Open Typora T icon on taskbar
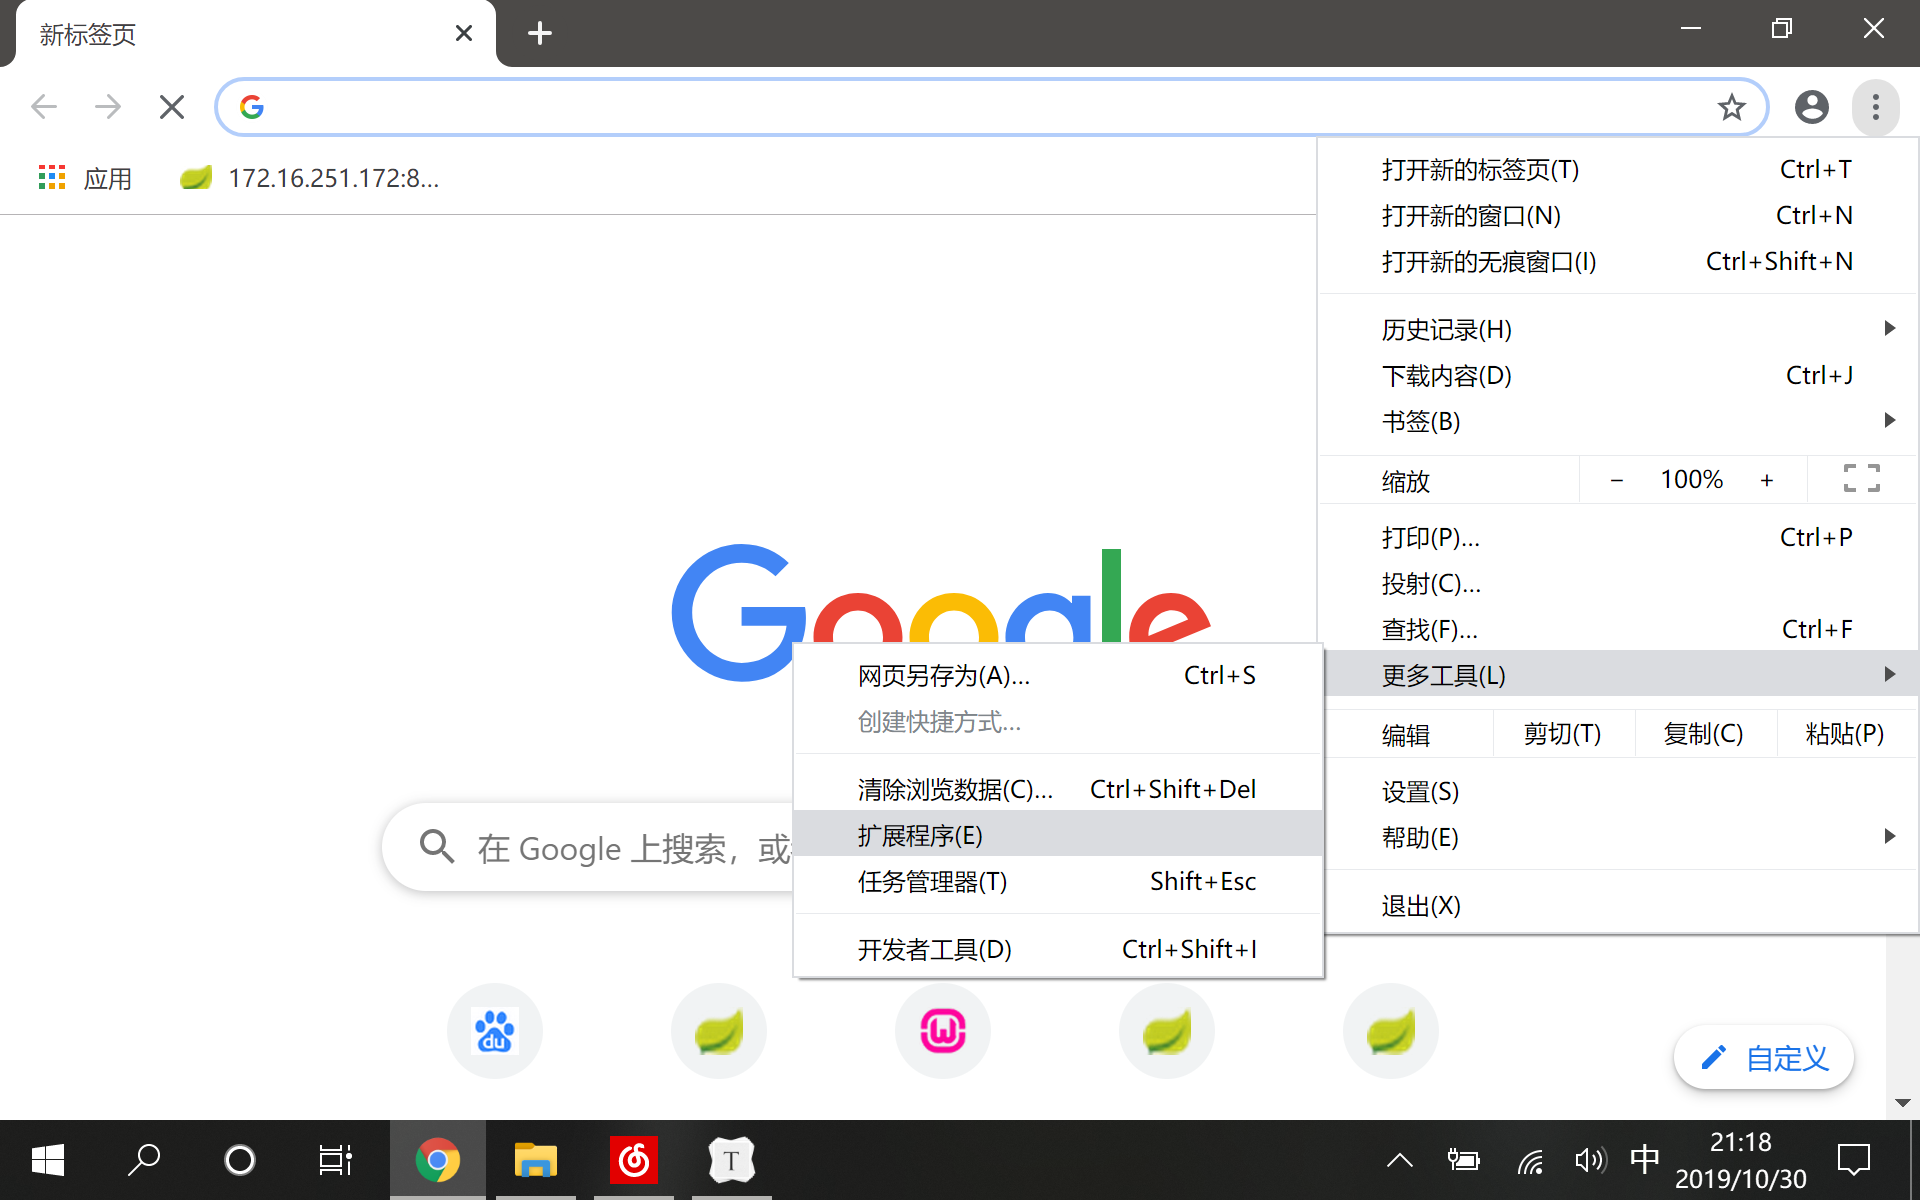Screen dimensions: 1920x1200 pos(732,1160)
